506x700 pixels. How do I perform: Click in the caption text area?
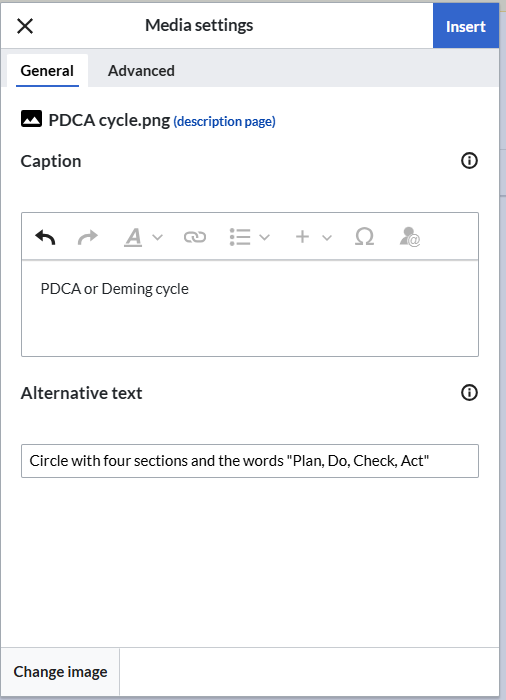click(250, 308)
